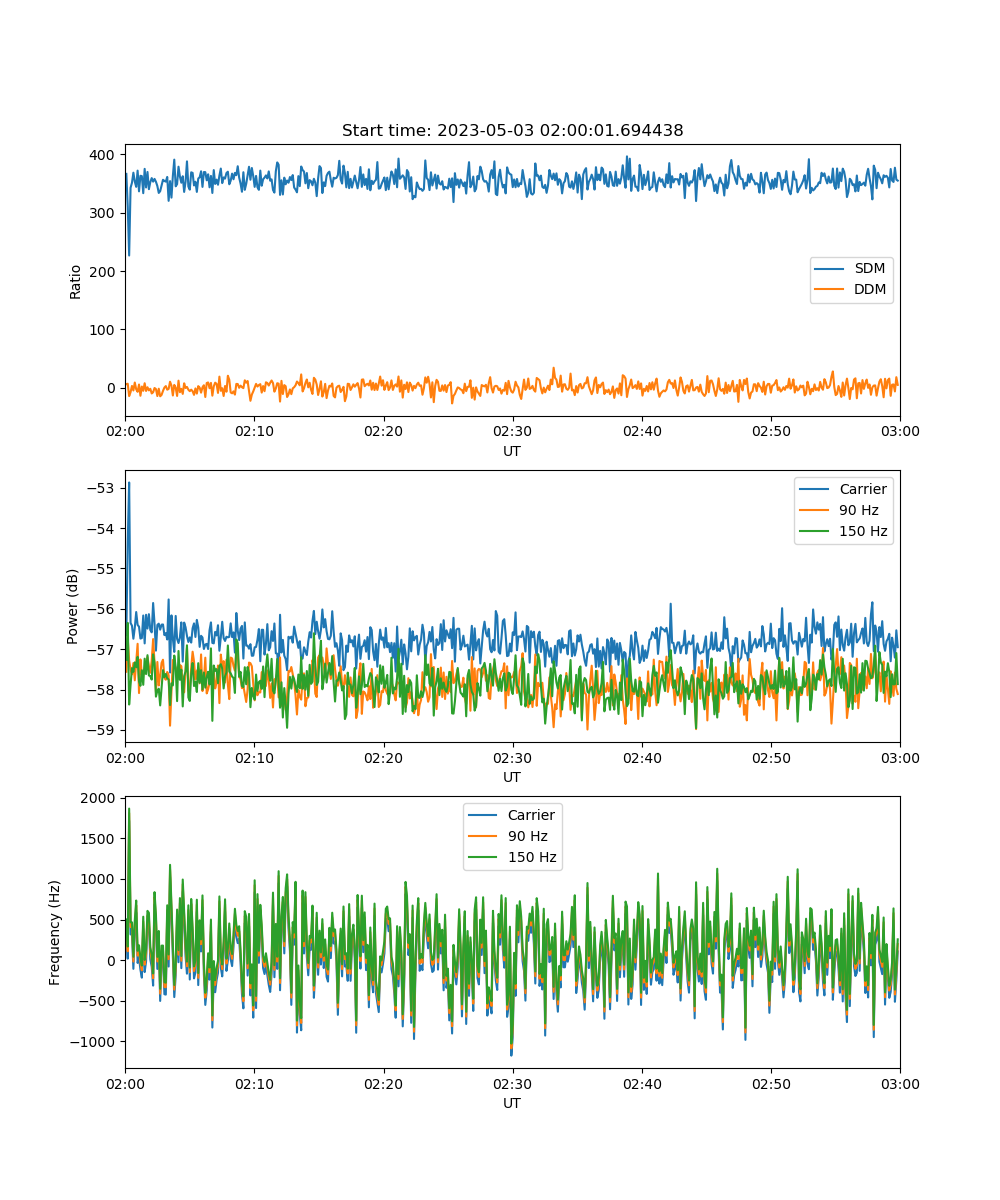
Task: Click the UT label under power plot
Action: tap(512, 777)
